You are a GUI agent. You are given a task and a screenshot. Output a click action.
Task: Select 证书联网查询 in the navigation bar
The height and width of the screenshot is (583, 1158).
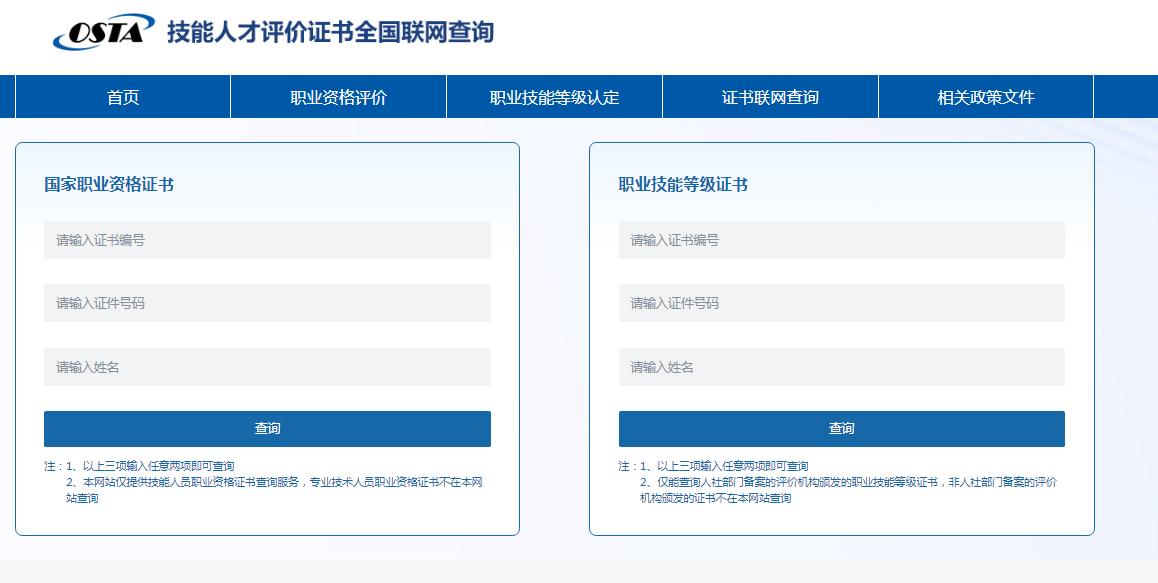click(x=770, y=97)
